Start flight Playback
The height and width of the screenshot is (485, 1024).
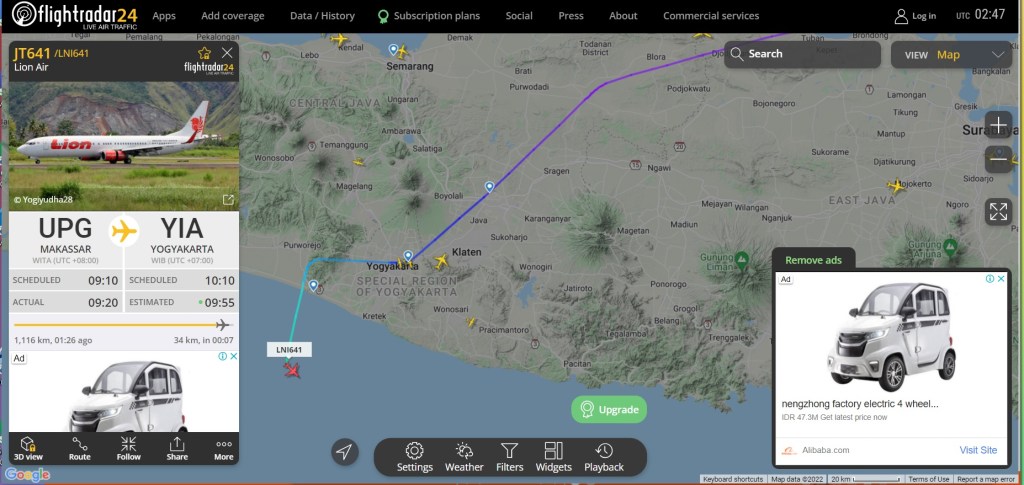pos(604,457)
